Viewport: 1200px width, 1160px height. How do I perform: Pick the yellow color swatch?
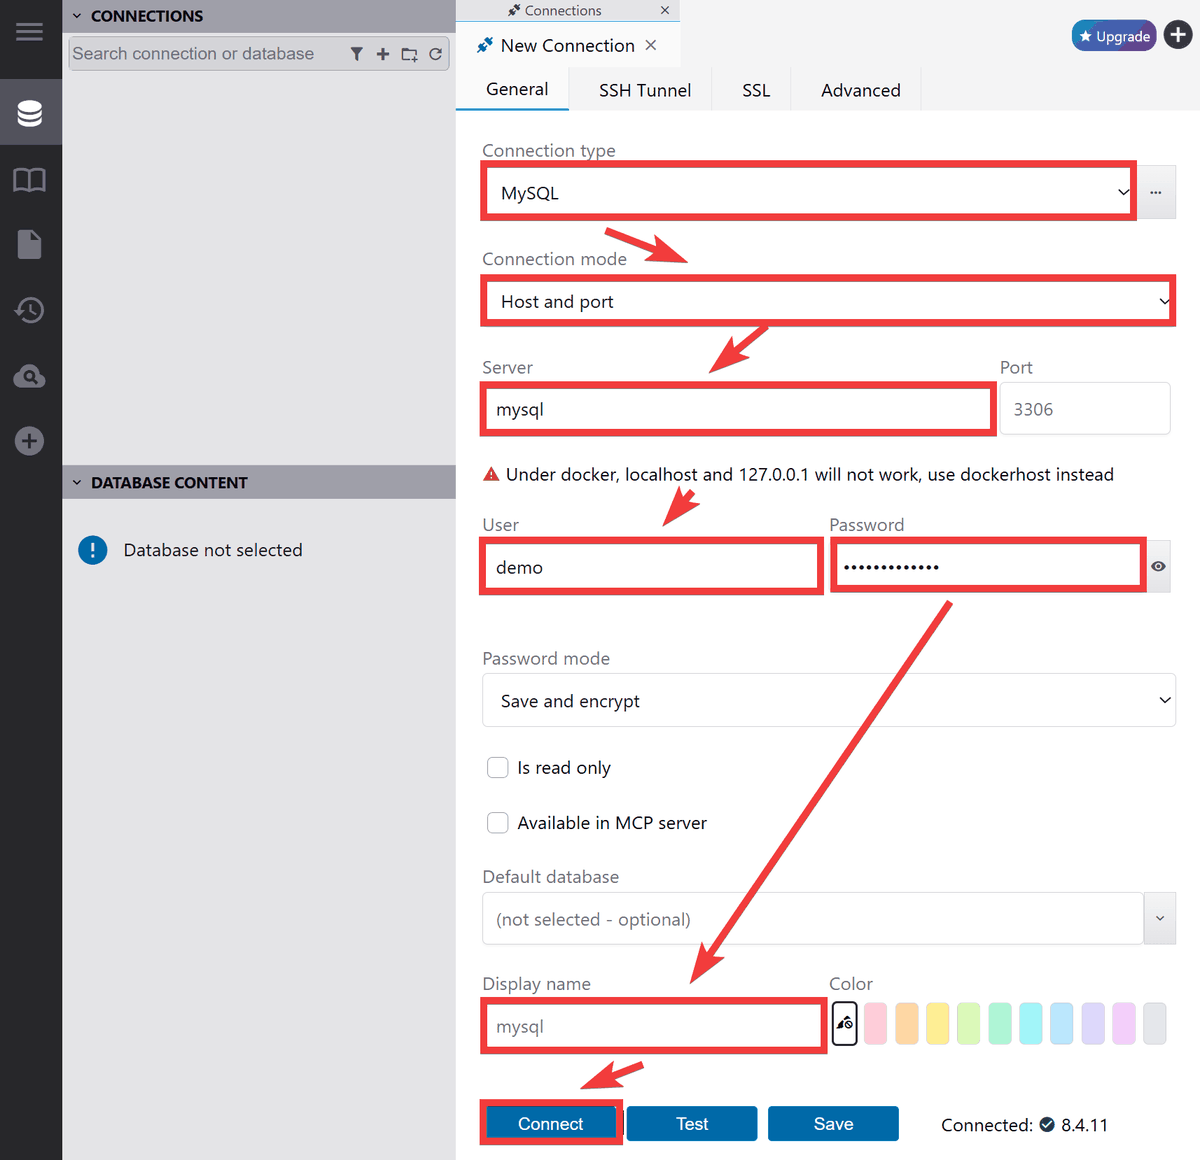tap(938, 1024)
